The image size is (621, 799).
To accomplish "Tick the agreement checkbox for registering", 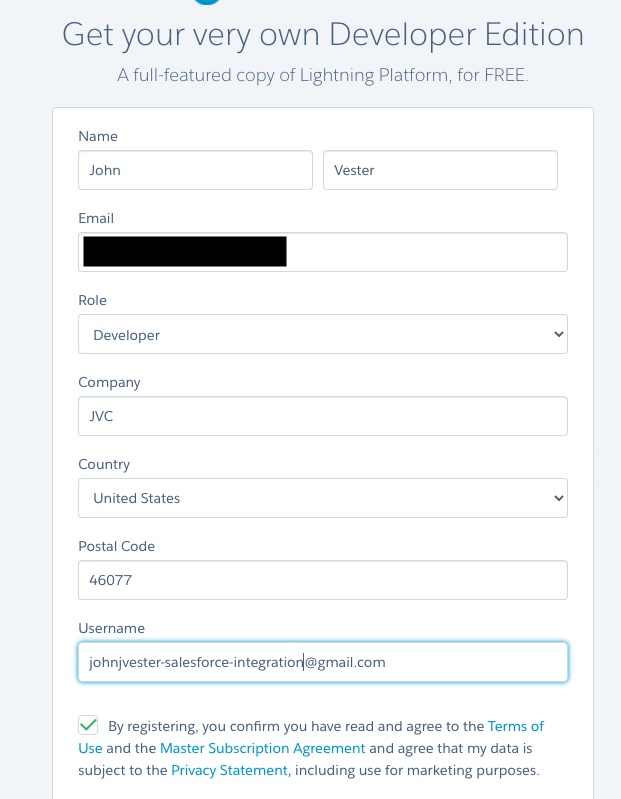I will 89,726.
